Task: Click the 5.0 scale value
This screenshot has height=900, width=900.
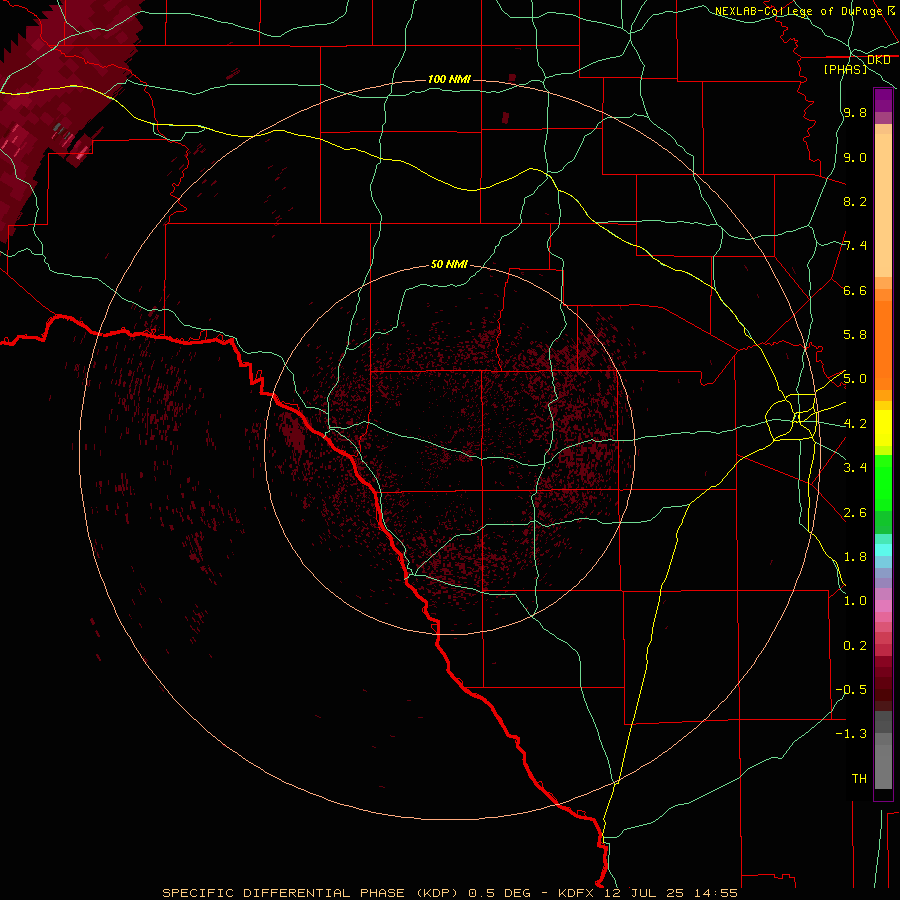Action: pyautogui.click(x=855, y=379)
